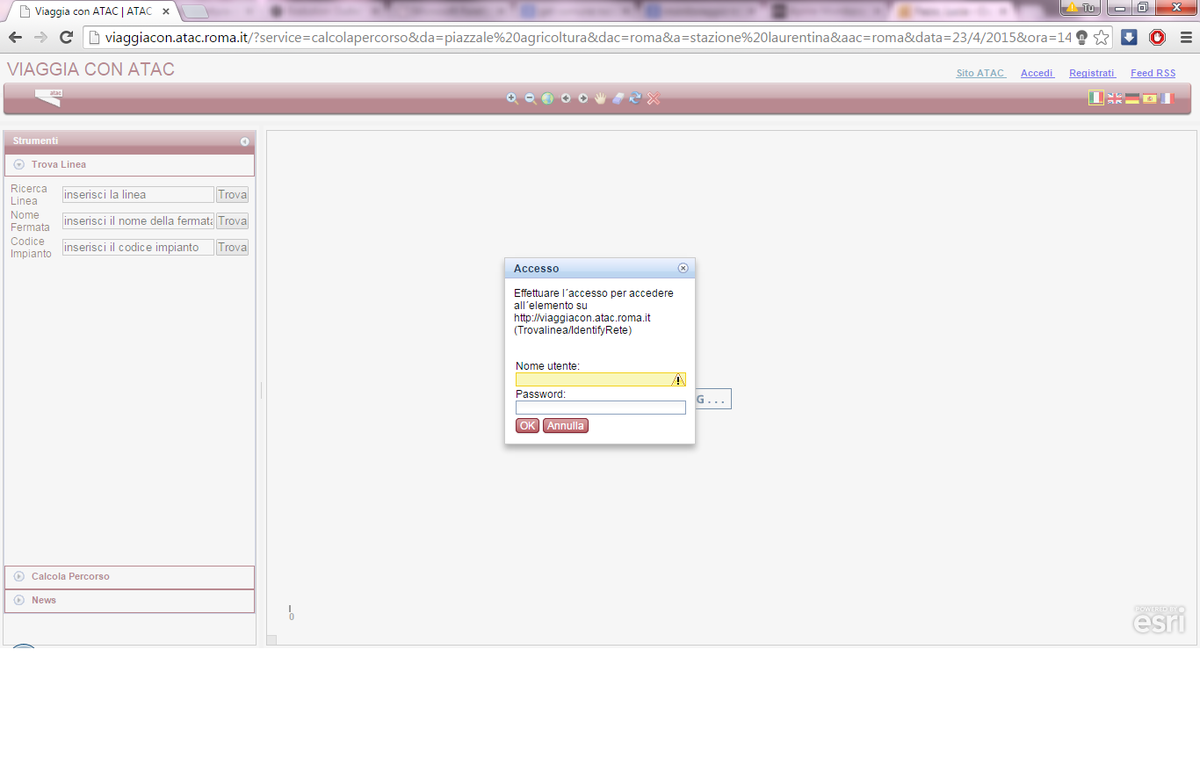Collapse the Strumenti panel header button
The height and width of the screenshot is (765, 1200).
pos(245,141)
